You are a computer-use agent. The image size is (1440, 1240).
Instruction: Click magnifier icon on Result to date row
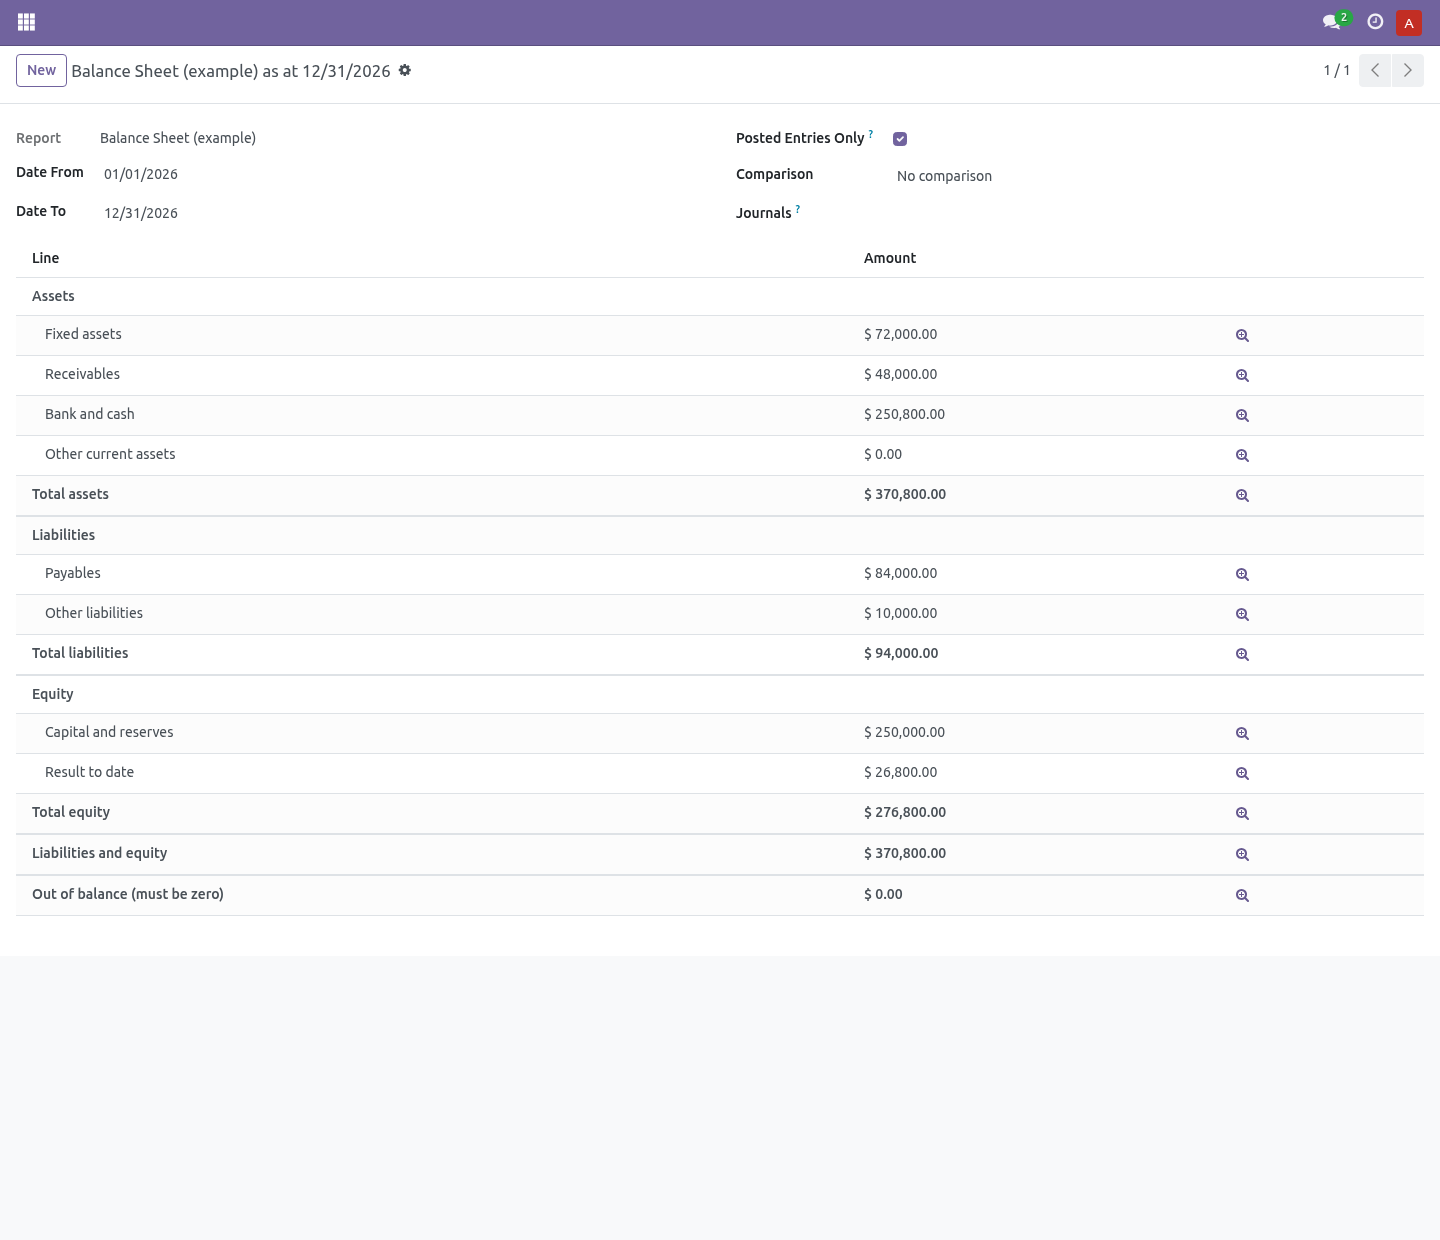pyautogui.click(x=1242, y=774)
